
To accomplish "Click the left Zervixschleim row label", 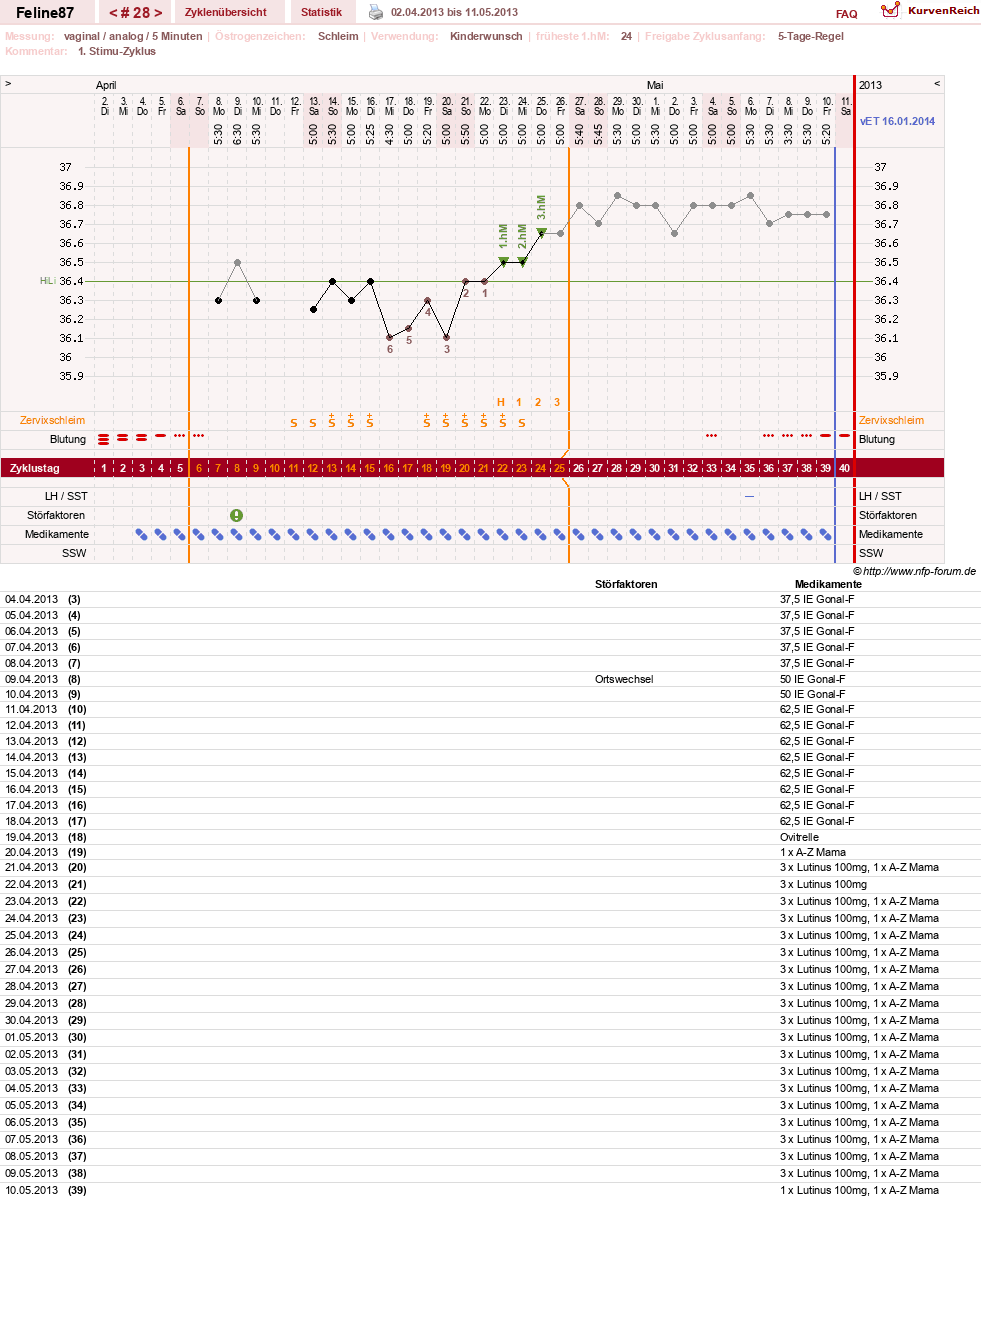I will 52,420.
